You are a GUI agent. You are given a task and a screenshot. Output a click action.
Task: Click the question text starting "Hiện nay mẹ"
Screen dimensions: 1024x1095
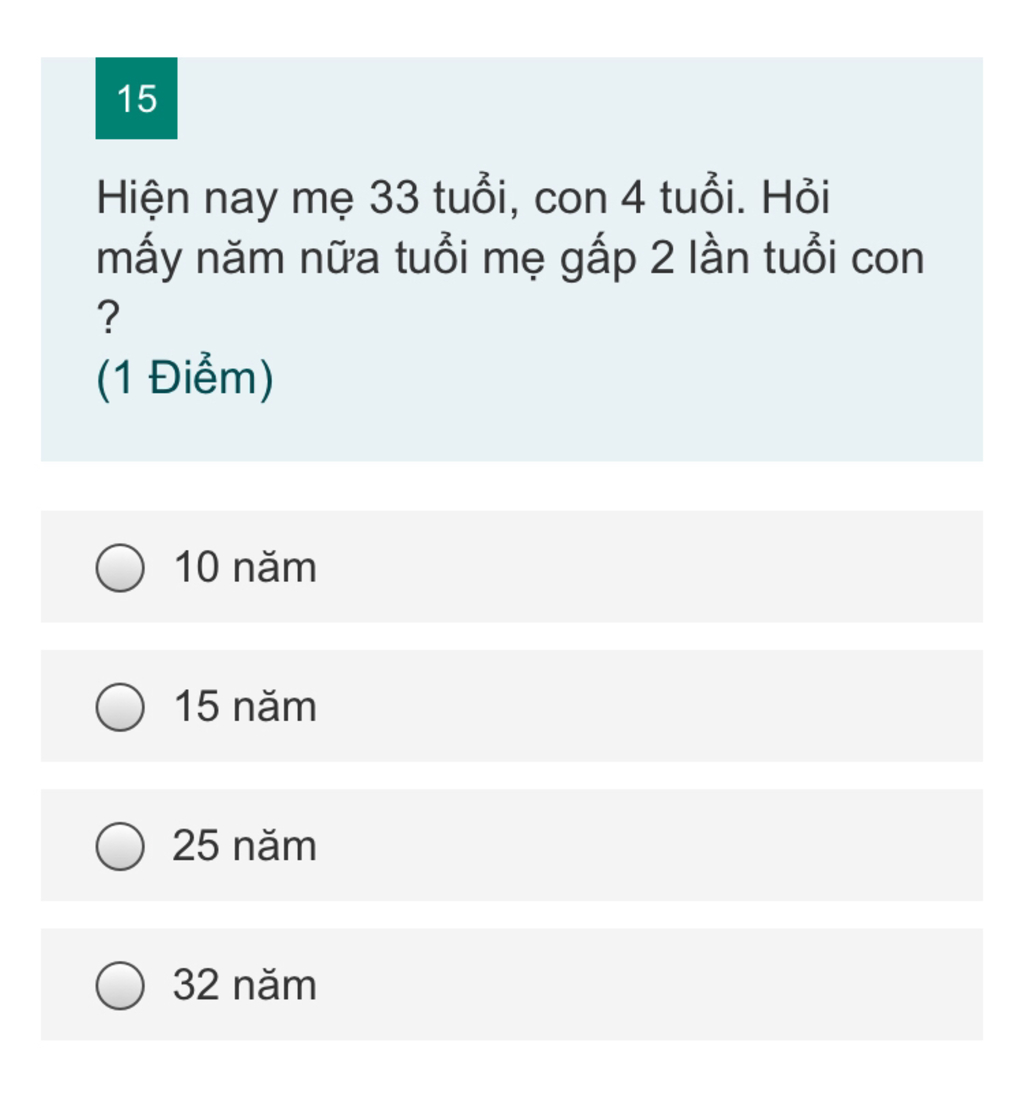510,257
